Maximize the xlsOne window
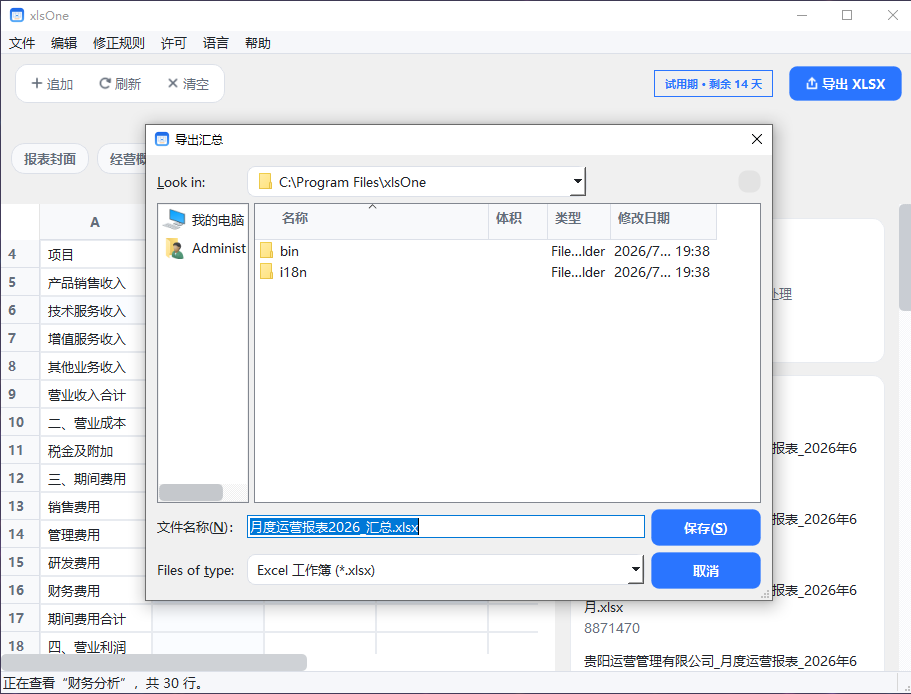This screenshot has height=694, width=911. pyautogui.click(x=847, y=15)
